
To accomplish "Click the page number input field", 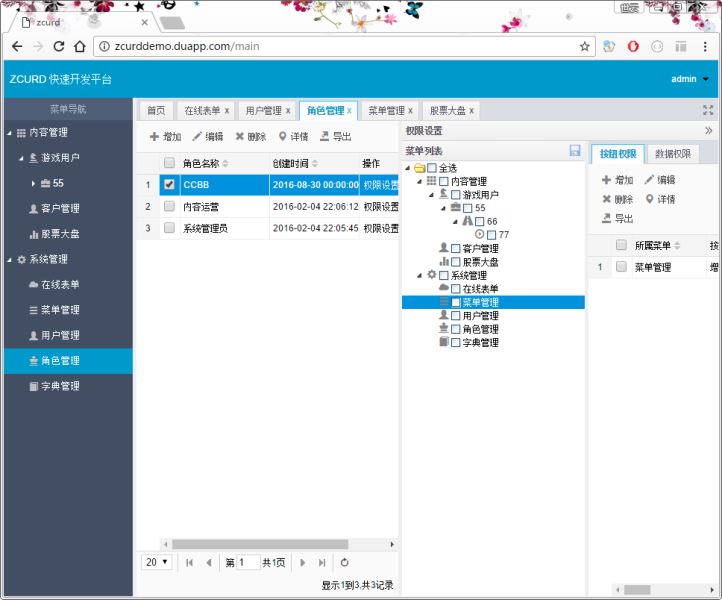I will click(x=248, y=563).
